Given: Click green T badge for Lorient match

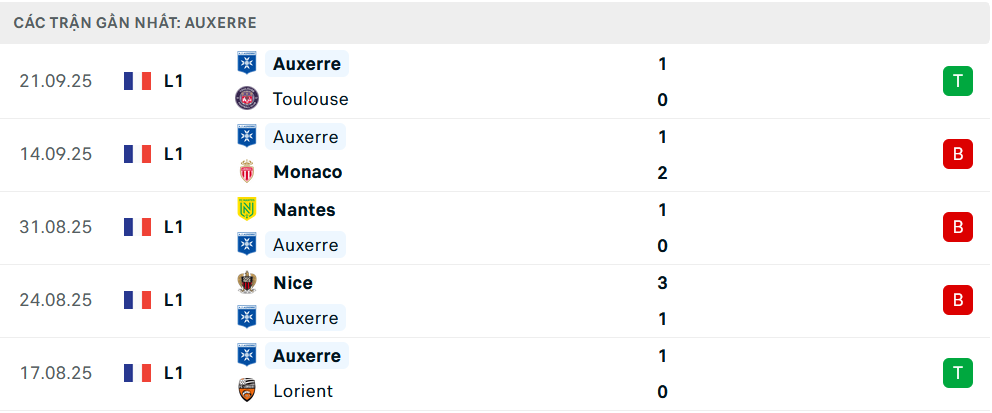Looking at the screenshot, I should (957, 373).
